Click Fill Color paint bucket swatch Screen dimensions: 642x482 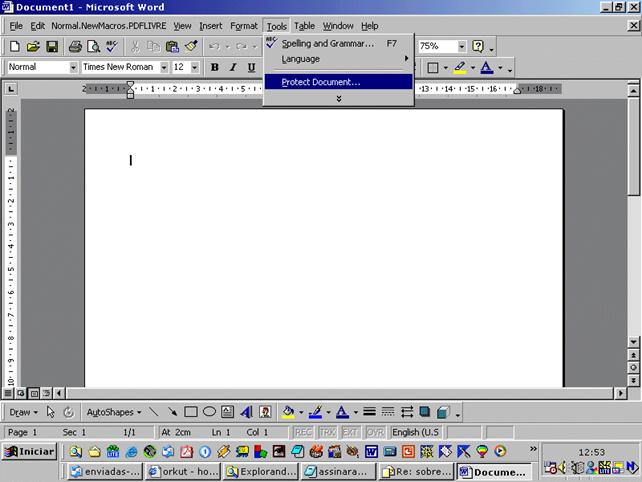(288, 412)
